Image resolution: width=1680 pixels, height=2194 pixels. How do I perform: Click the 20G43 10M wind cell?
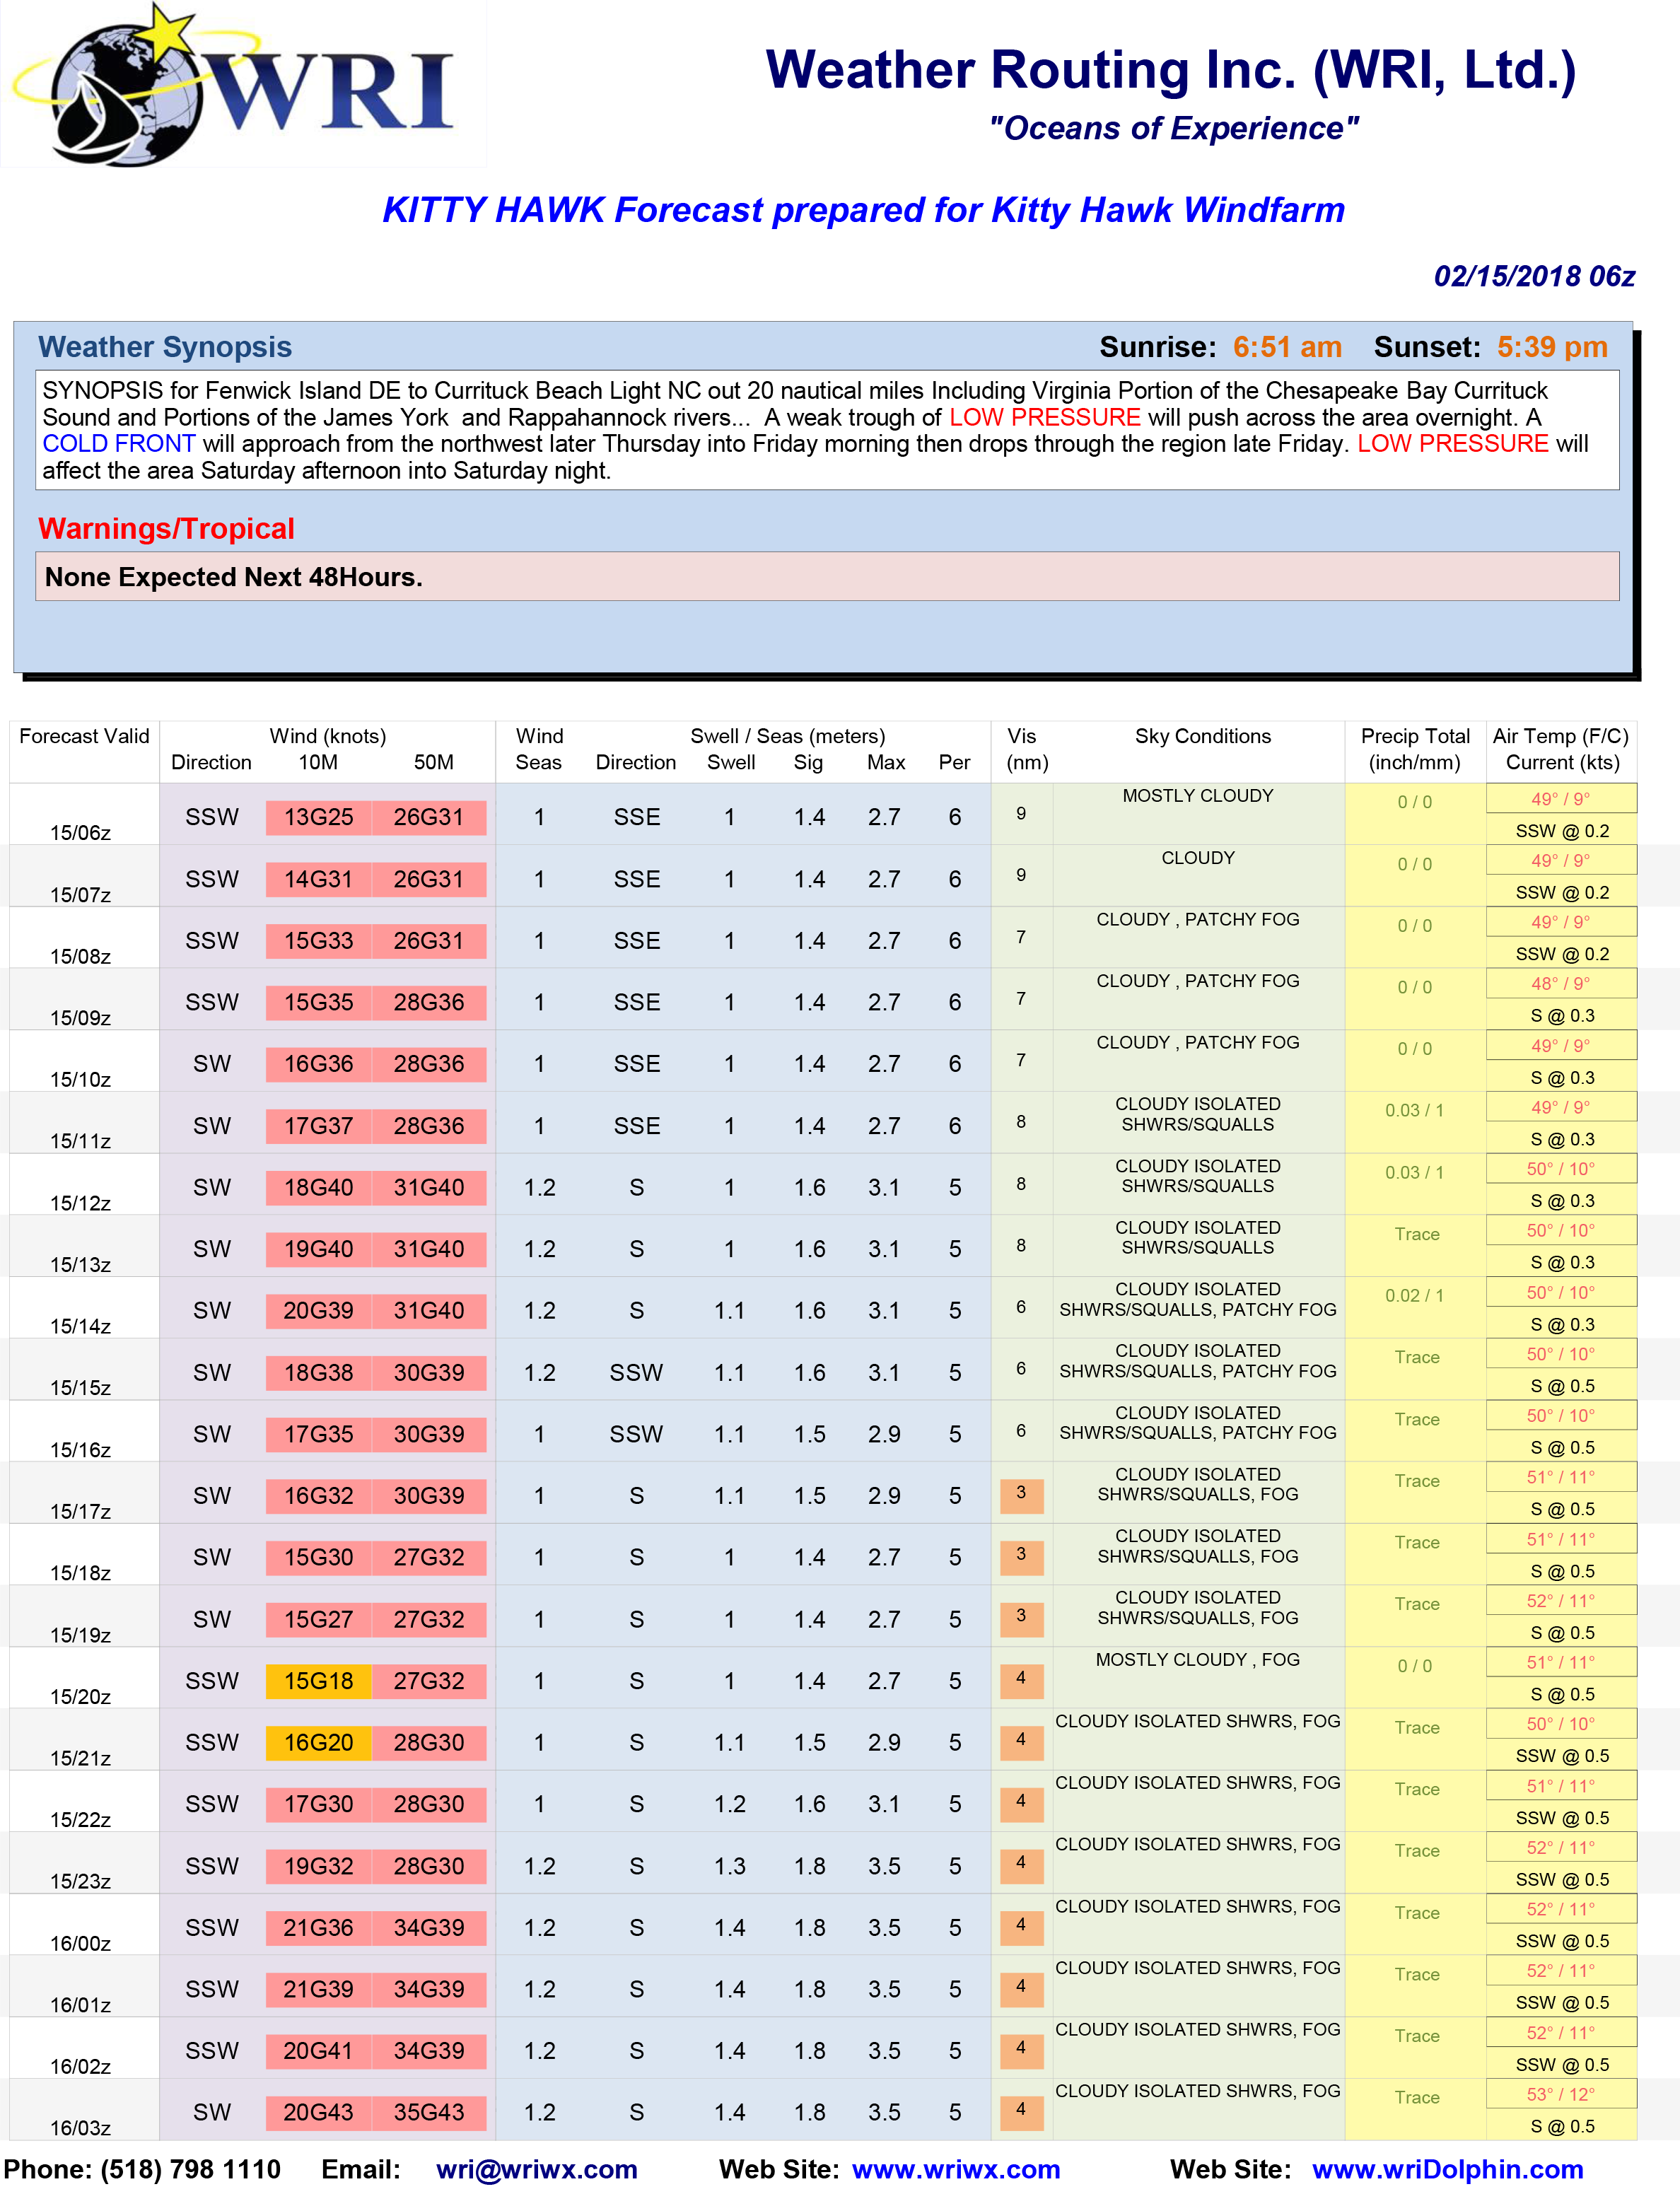click(319, 2113)
